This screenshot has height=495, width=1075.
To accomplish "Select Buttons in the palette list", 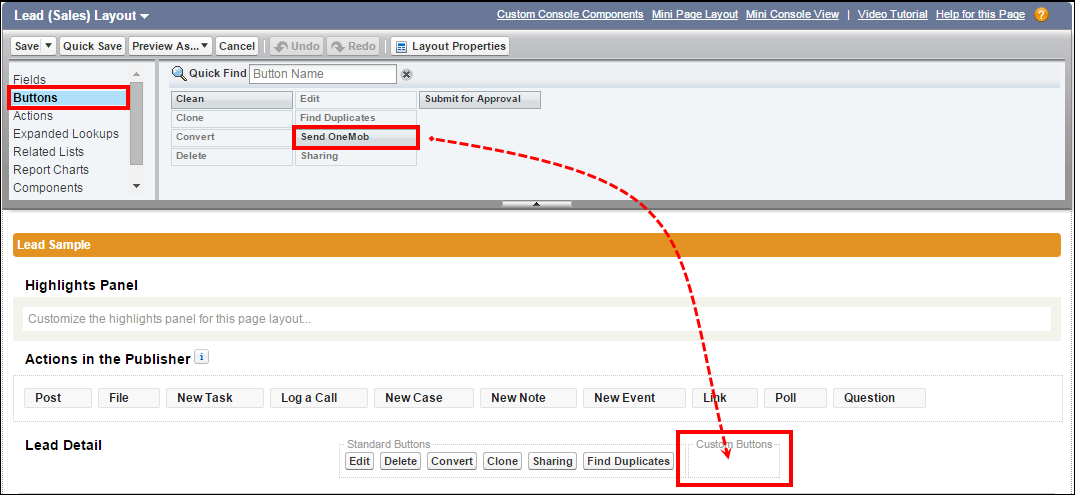I will 69,98.
